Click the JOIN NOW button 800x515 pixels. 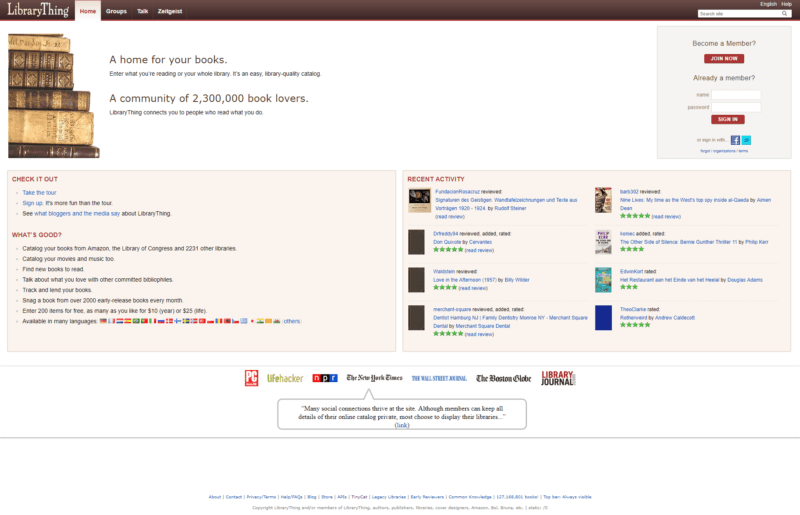click(724, 59)
